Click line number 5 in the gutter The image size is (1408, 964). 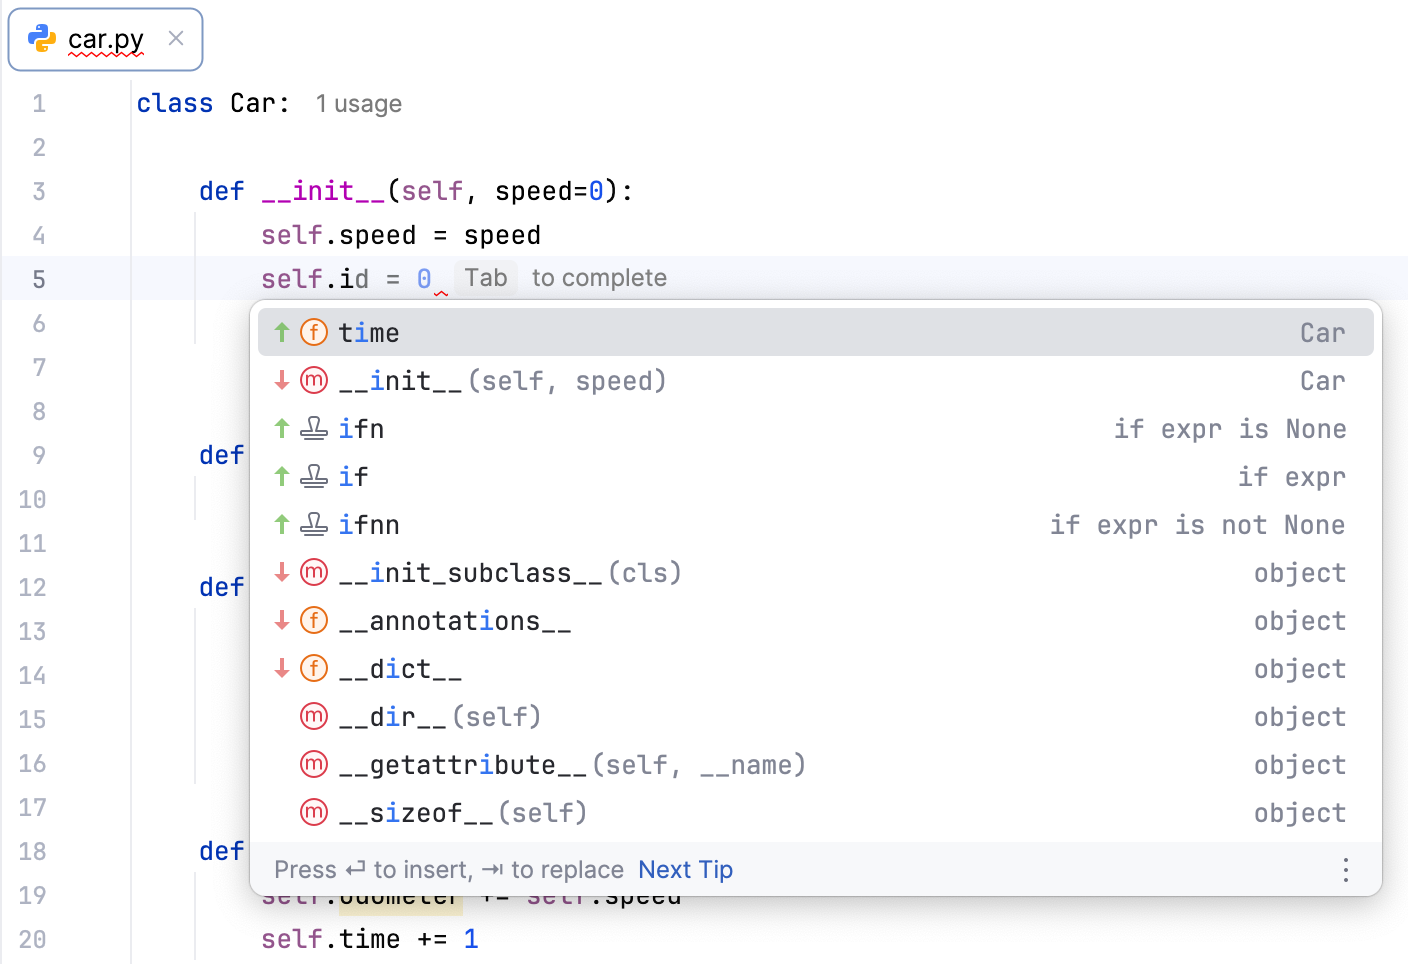39,279
